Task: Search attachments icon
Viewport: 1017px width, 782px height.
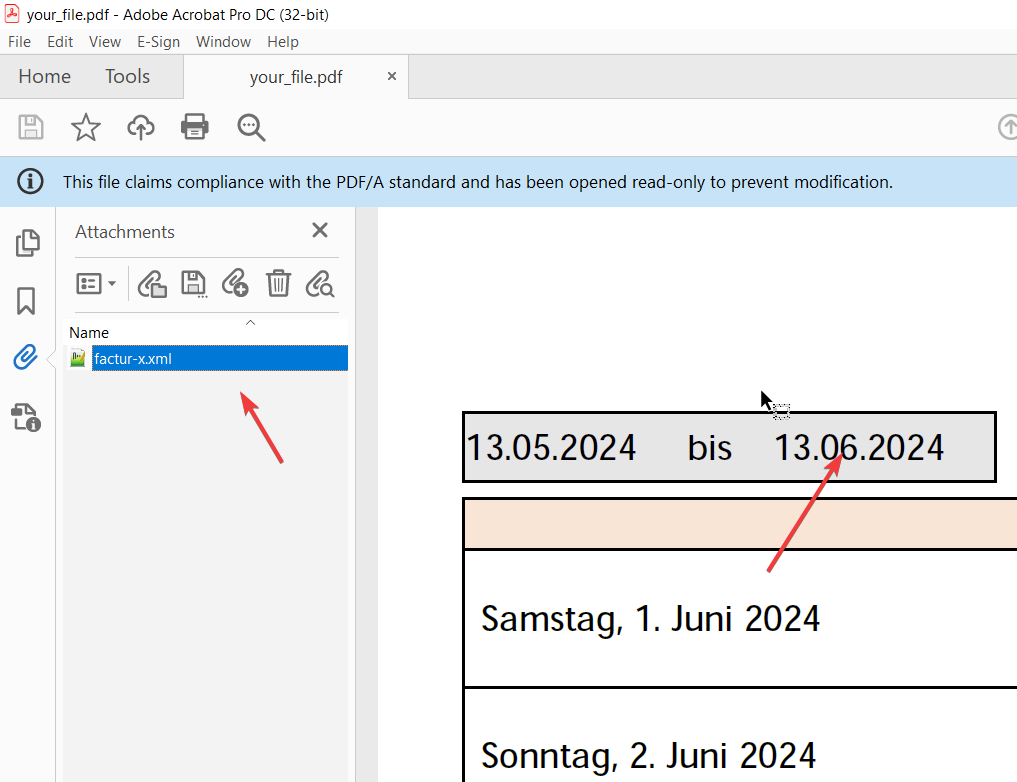Action: (x=320, y=284)
